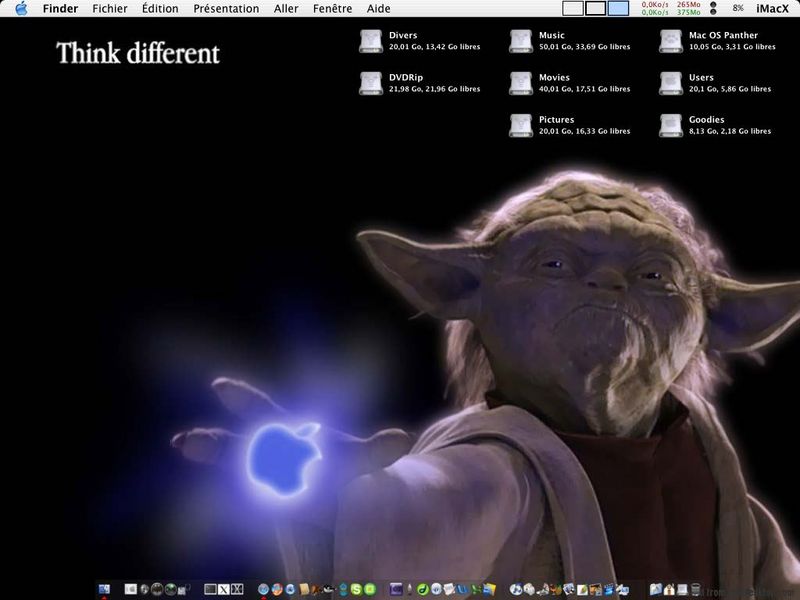Open the Aller menu
800x600 pixels.
286,9
